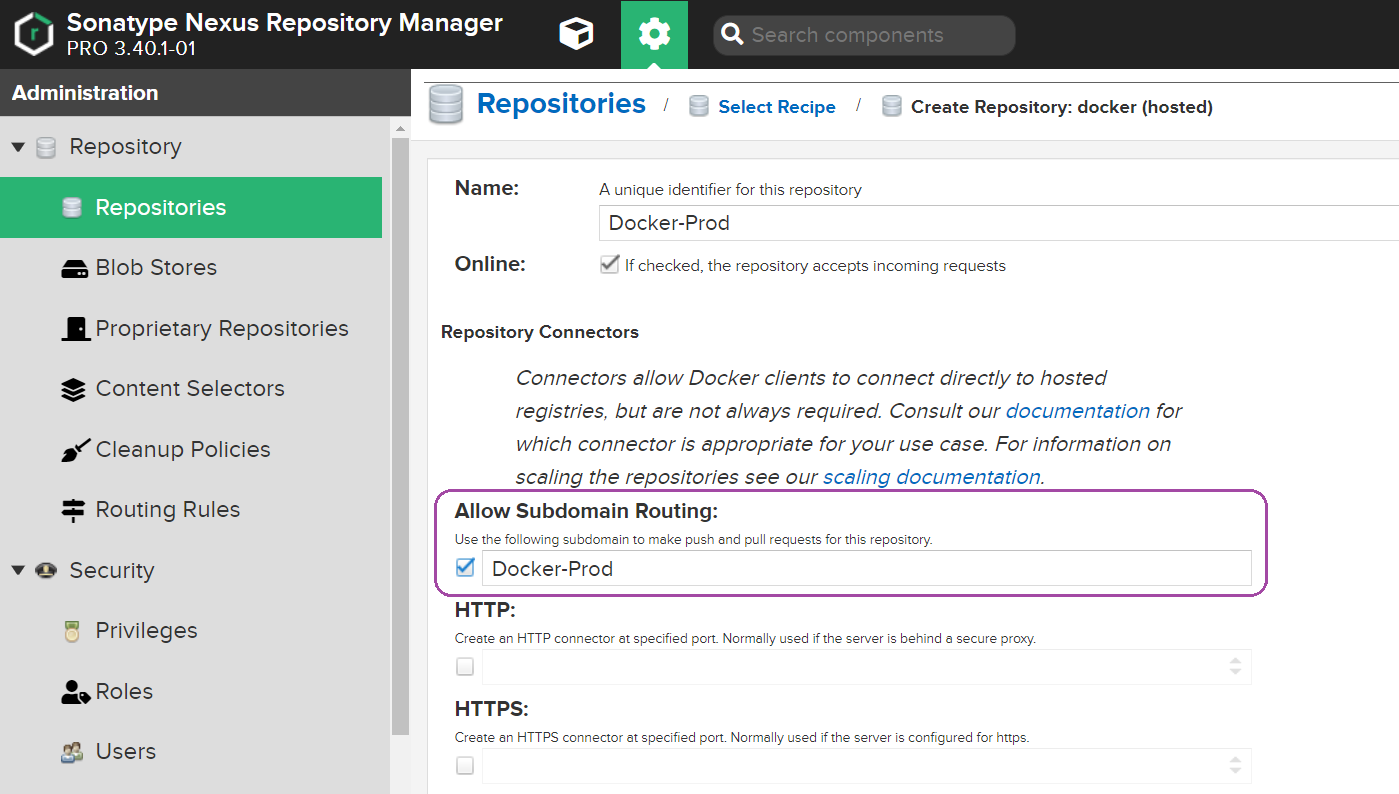Uncheck the Allow Subdomain Routing checkbox
Viewport: 1399px width, 794px height.
coord(465,568)
